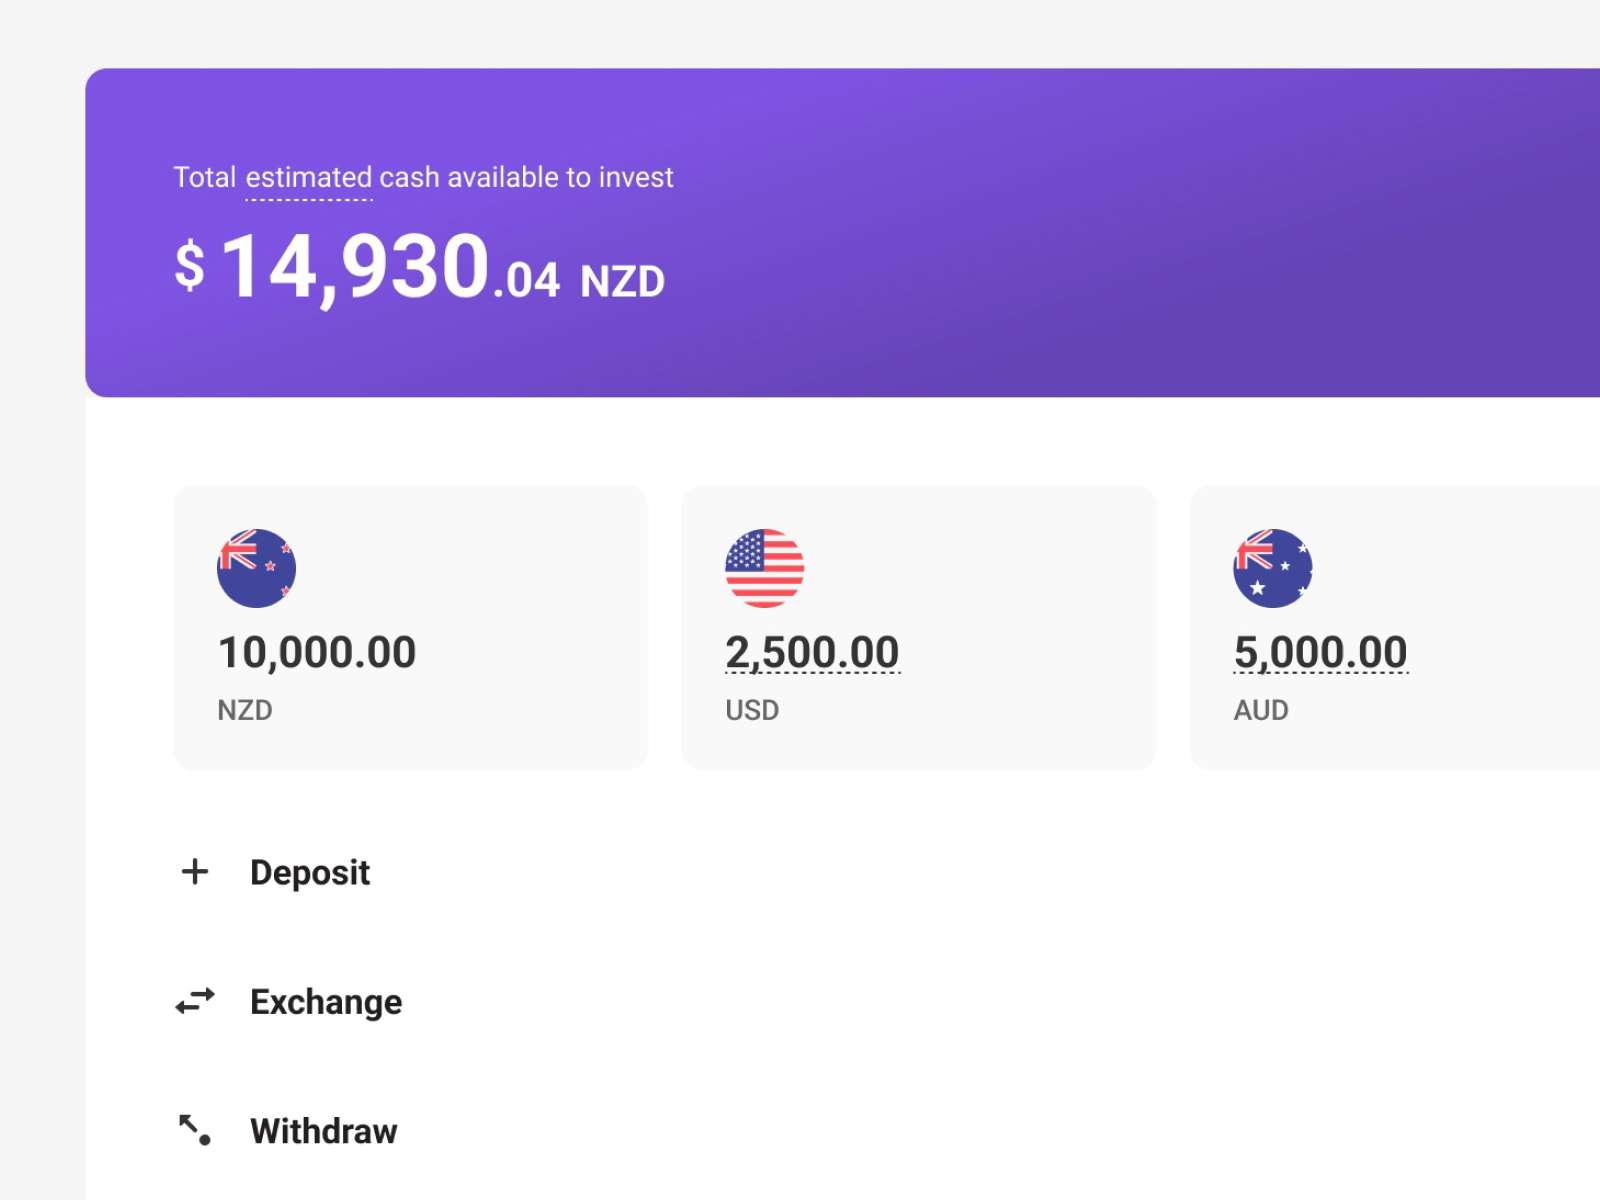Image resolution: width=1600 pixels, height=1200 pixels.
Task: Click the underlined 5,000.00 AUD balance
Action: tap(1320, 653)
